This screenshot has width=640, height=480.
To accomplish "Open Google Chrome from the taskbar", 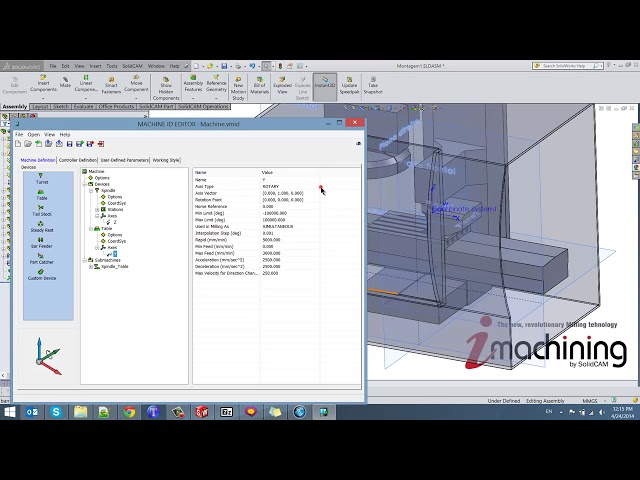I will 129,412.
